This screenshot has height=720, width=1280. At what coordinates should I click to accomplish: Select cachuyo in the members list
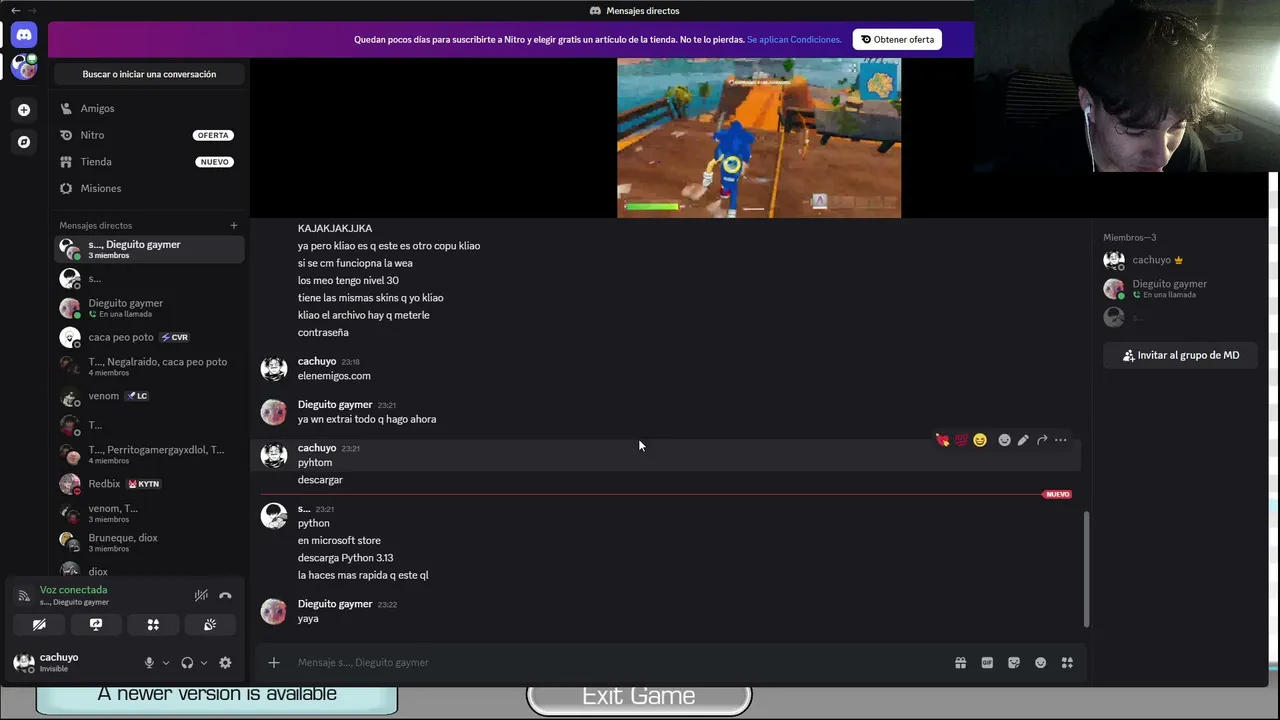click(x=1181, y=260)
